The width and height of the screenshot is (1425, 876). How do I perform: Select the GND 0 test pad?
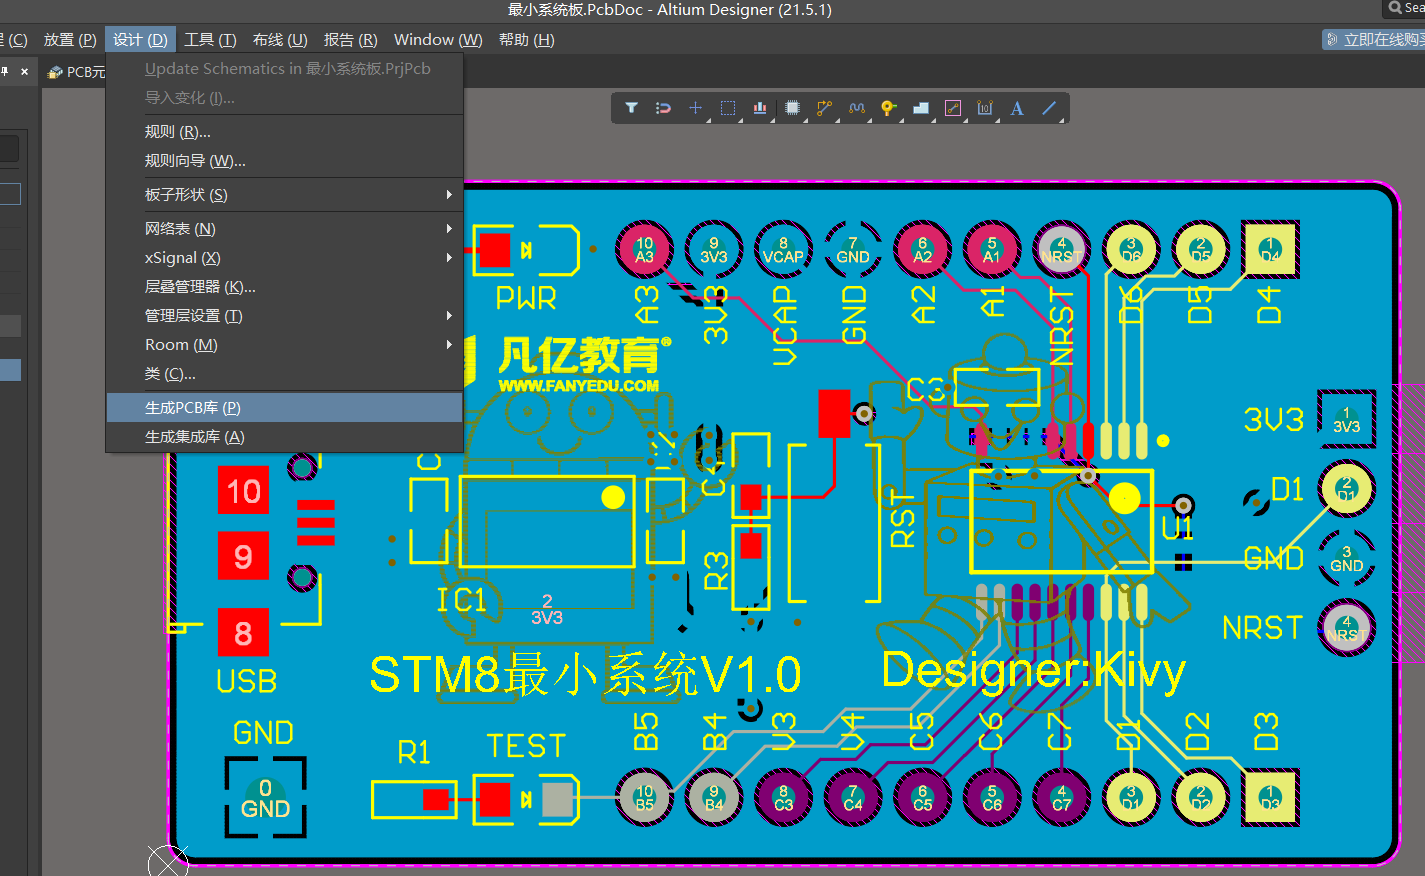tap(265, 798)
